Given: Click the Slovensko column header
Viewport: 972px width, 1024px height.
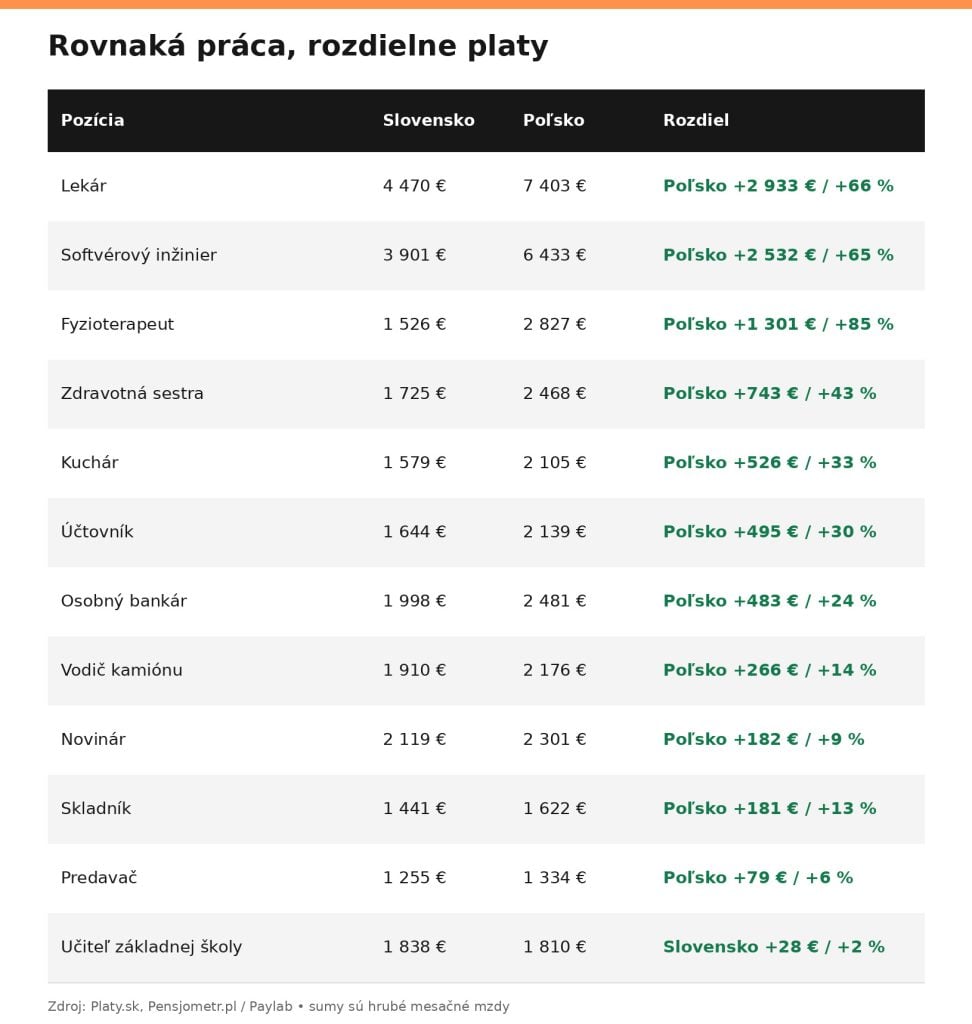Looking at the screenshot, I should click(x=429, y=120).
